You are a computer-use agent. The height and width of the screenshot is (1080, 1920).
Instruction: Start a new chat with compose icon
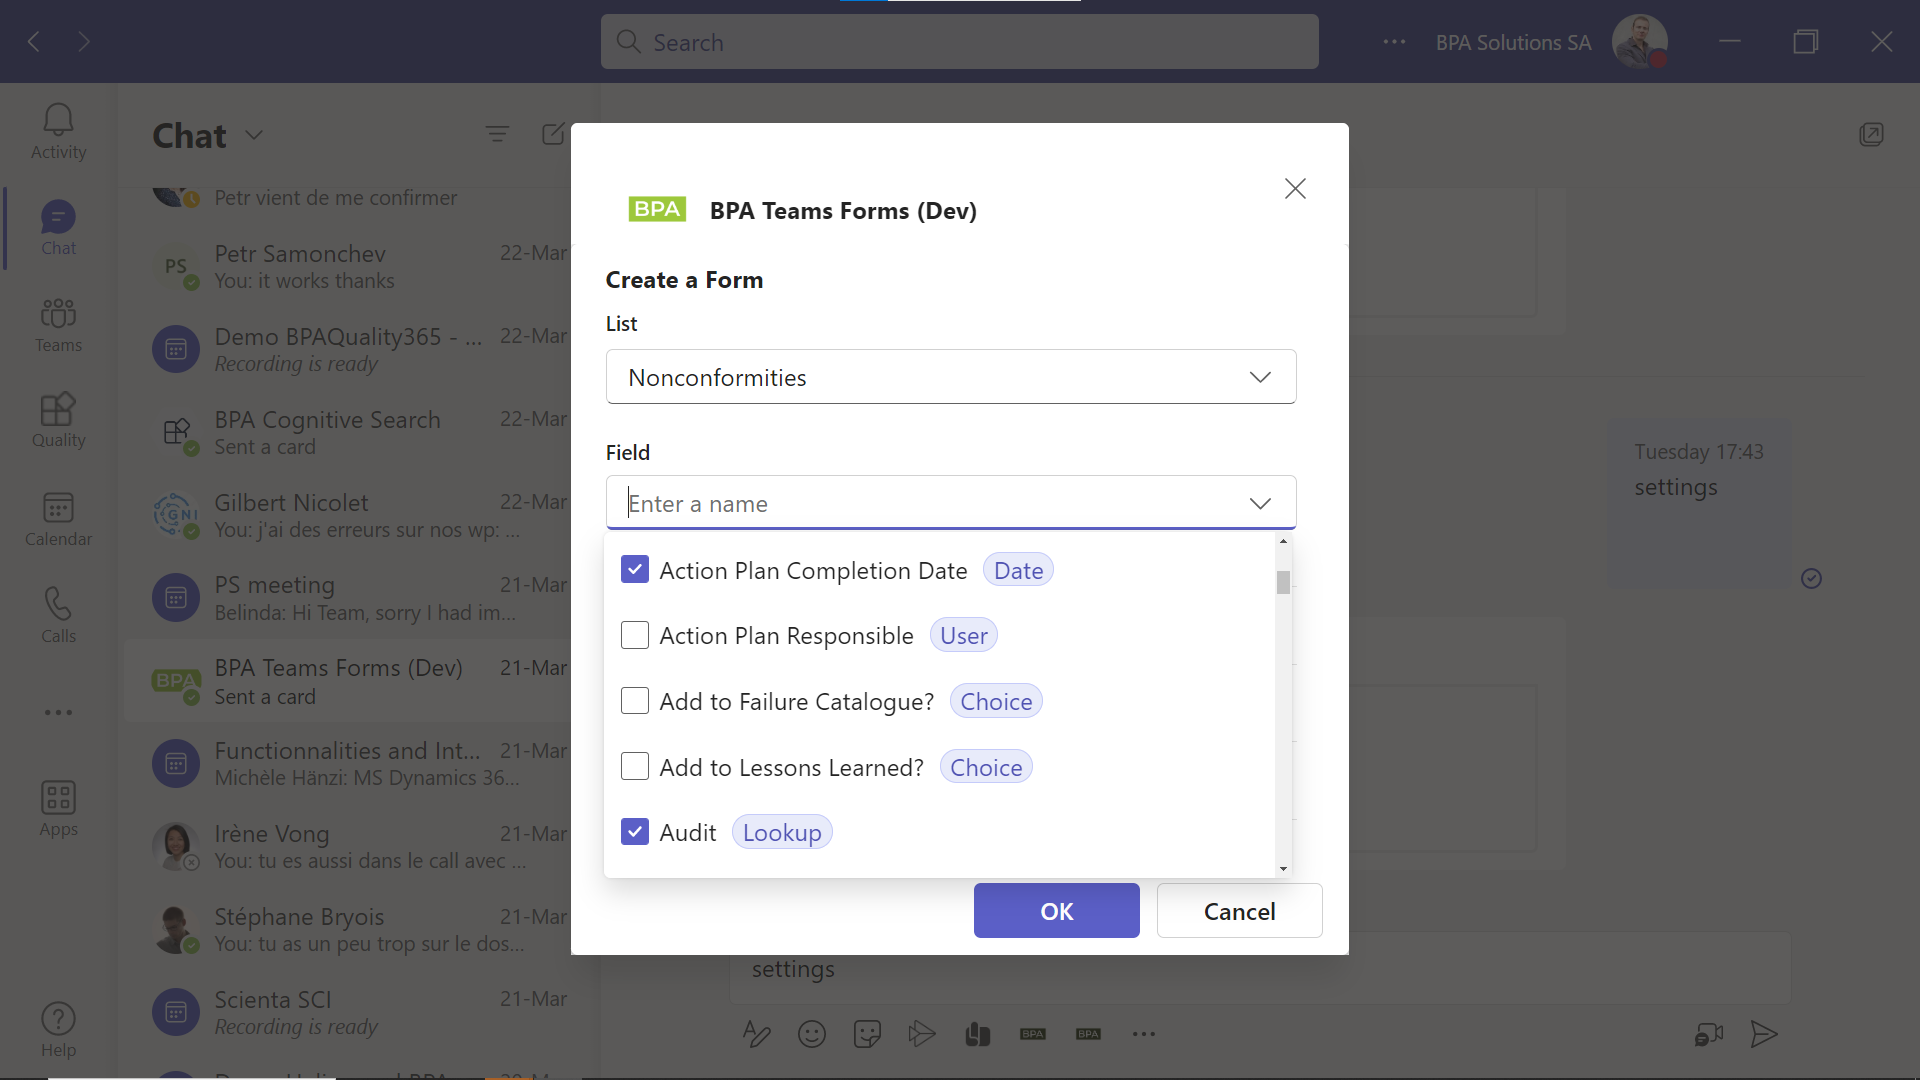554,134
